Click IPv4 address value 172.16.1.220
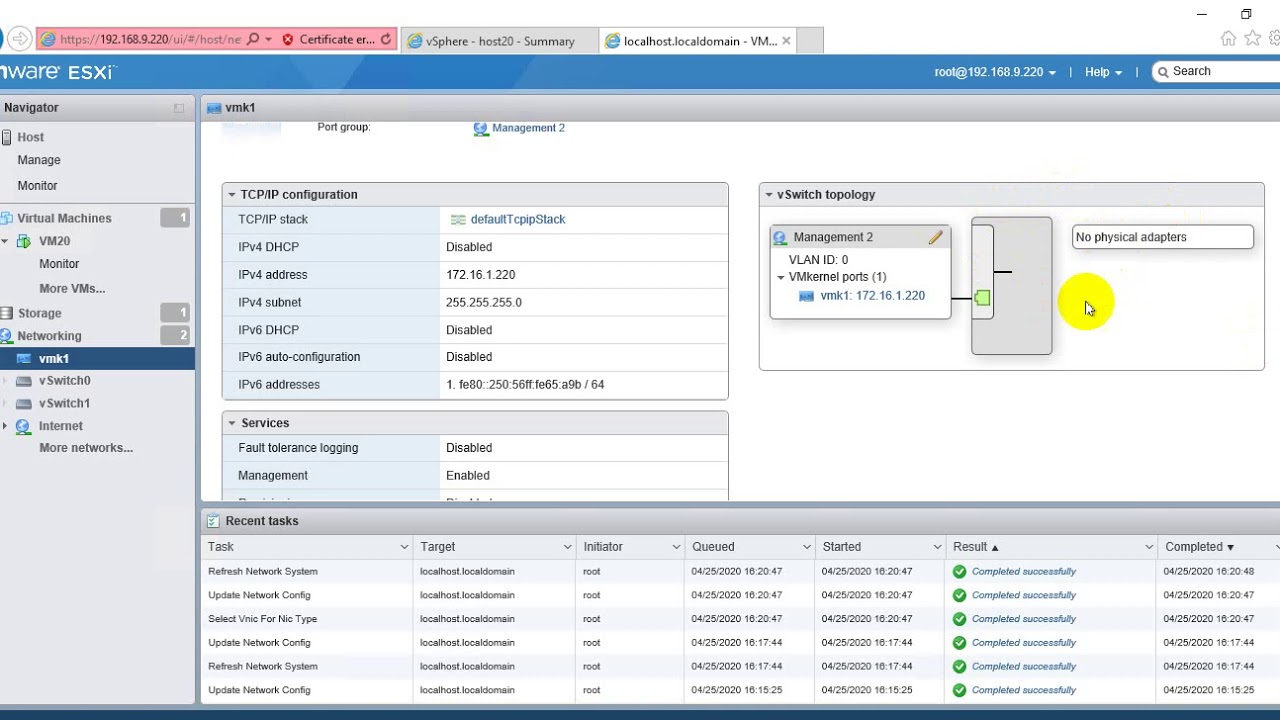This screenshot has height=720, width=1280. (480, 275)
